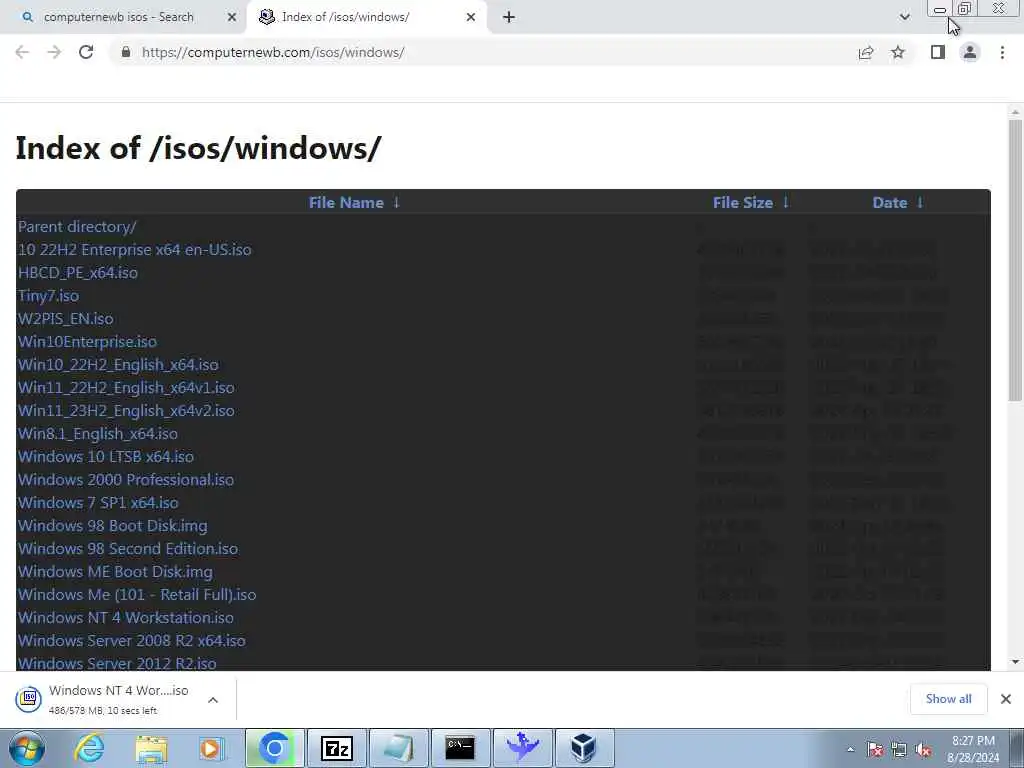Image resolution: width=1024 pixels, height=768 pixels.
Task: Click the page vertical scrollbar thumb
Action: pyautogui.click(x=1015, y=260)
